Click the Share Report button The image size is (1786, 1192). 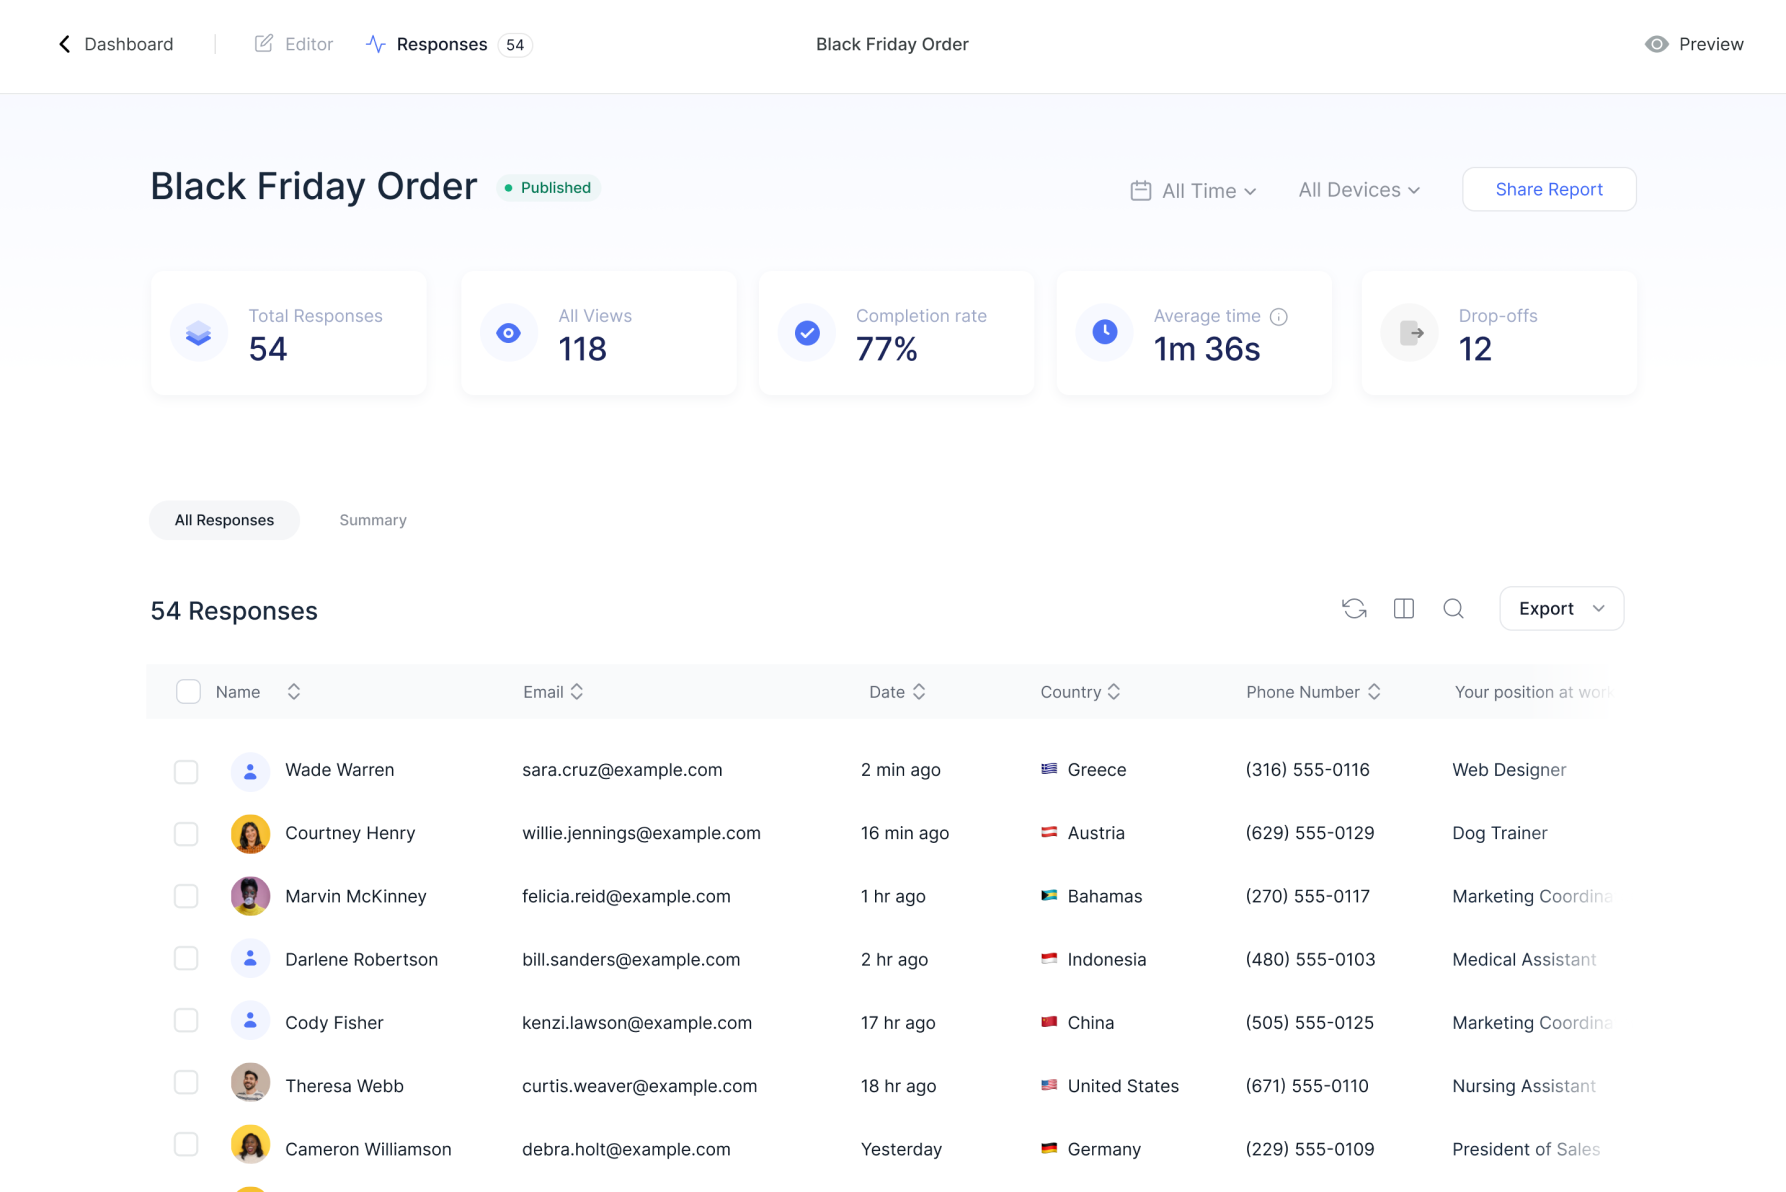tap(1548, 189)
